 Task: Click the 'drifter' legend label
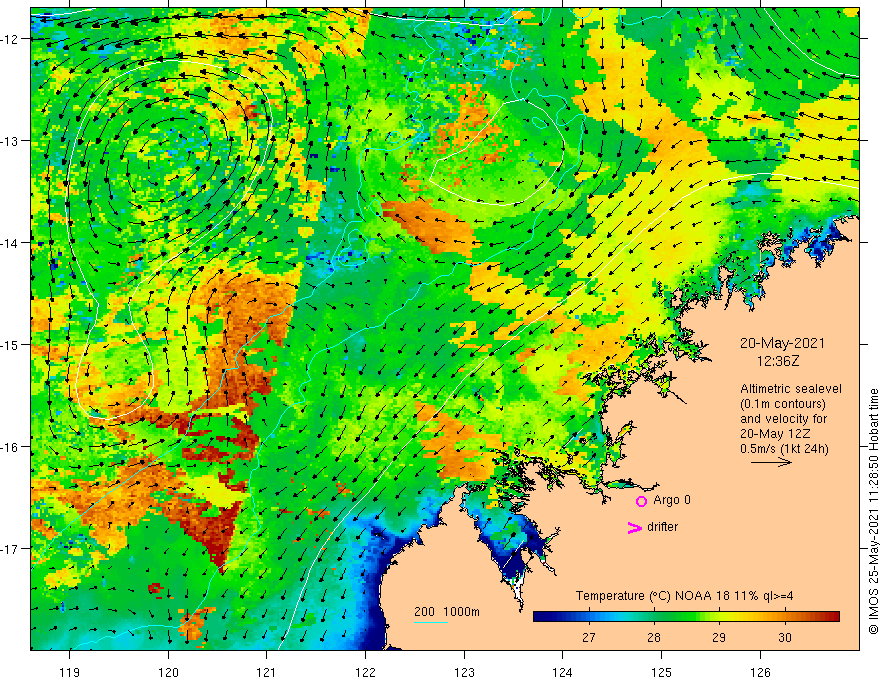click(662, 527)
